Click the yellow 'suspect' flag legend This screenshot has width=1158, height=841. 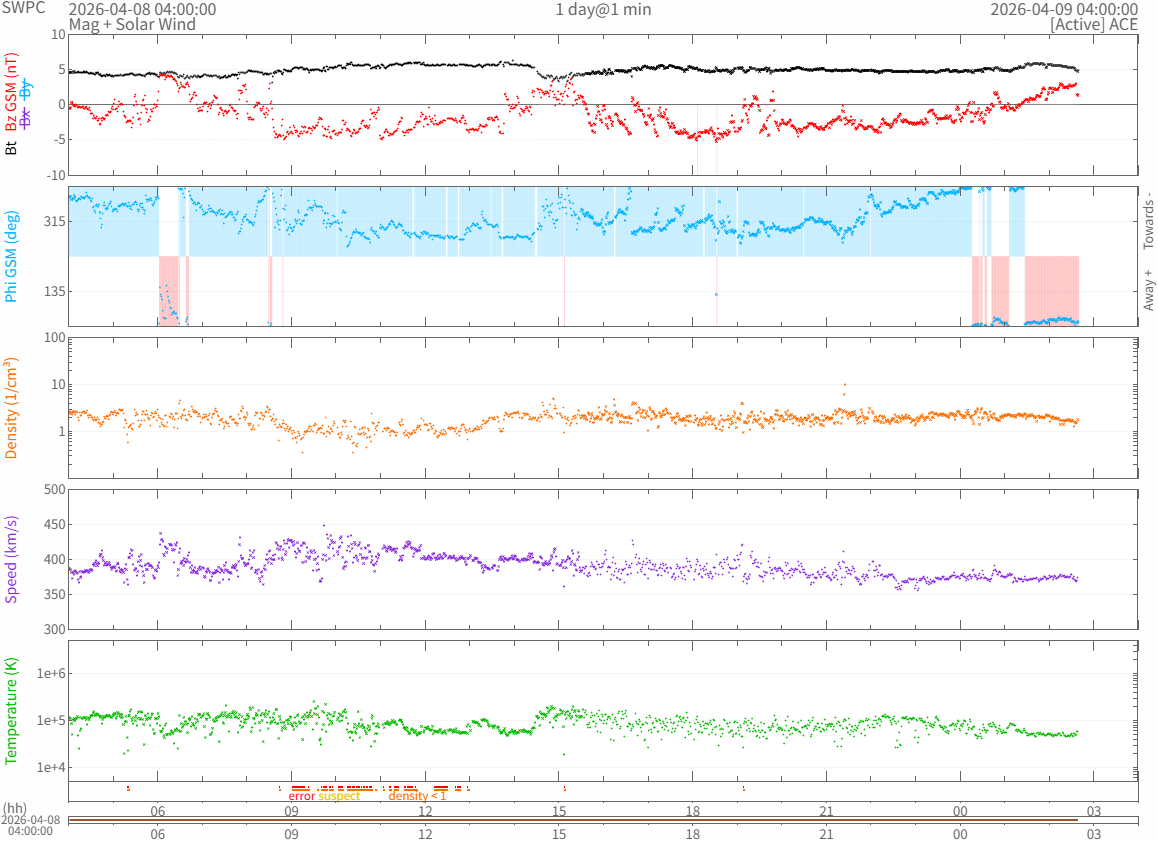(339, 796)
